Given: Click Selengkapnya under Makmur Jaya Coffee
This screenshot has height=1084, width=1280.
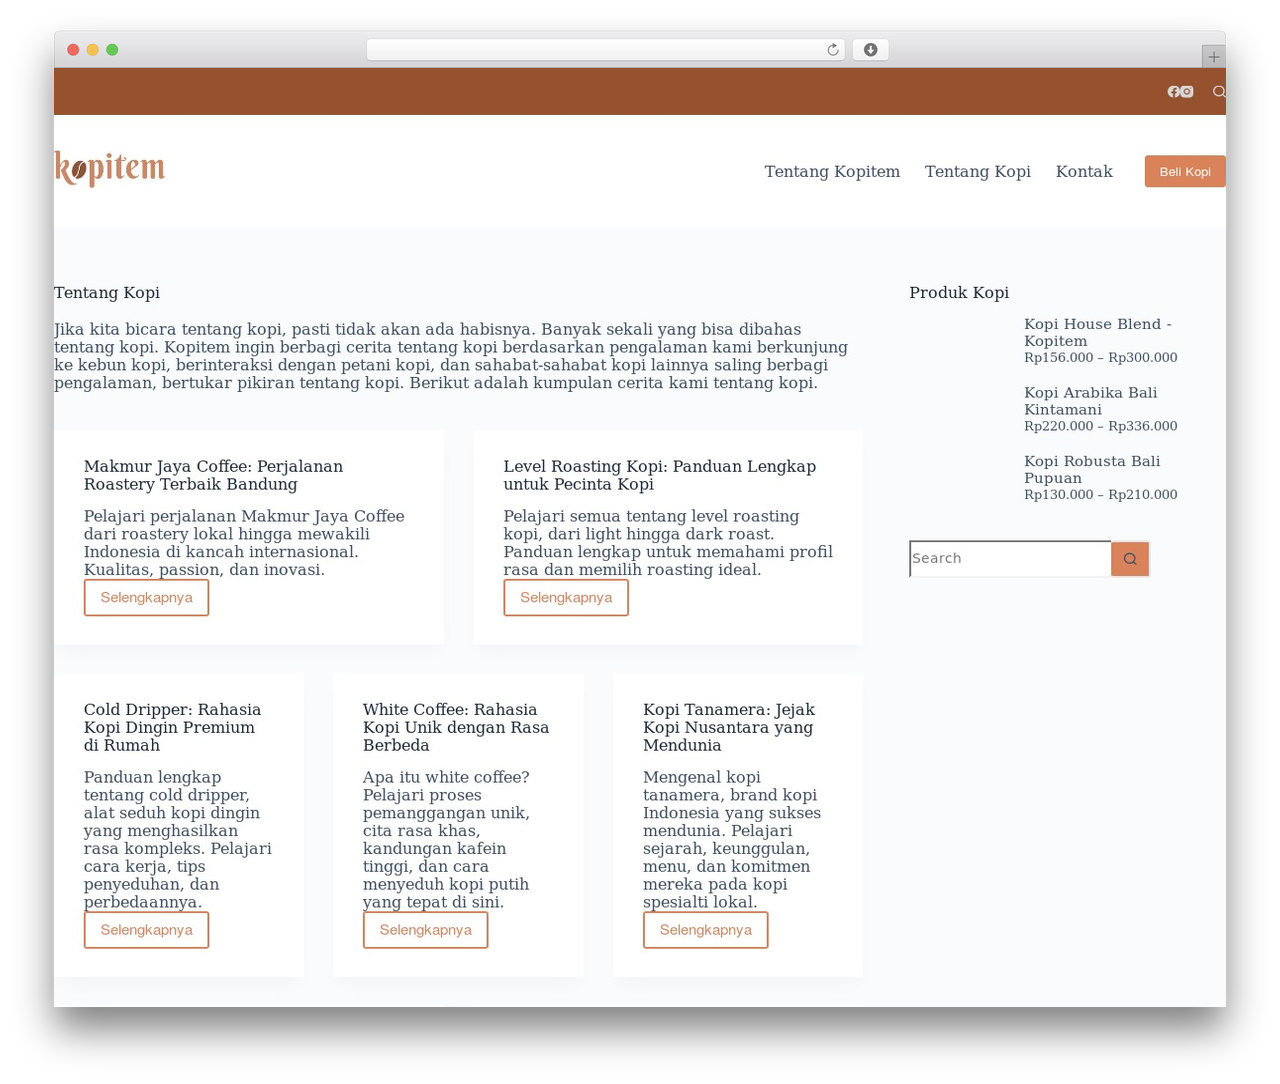Looking at the screenshot, I should pos(146,598).
